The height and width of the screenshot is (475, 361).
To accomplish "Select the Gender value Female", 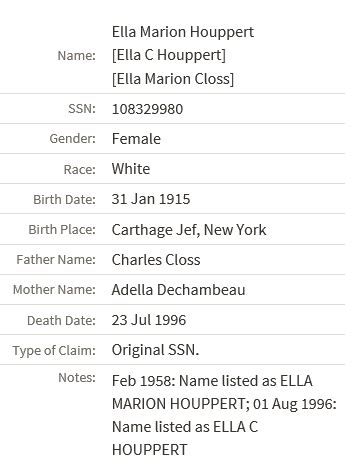I will (136, 139).
